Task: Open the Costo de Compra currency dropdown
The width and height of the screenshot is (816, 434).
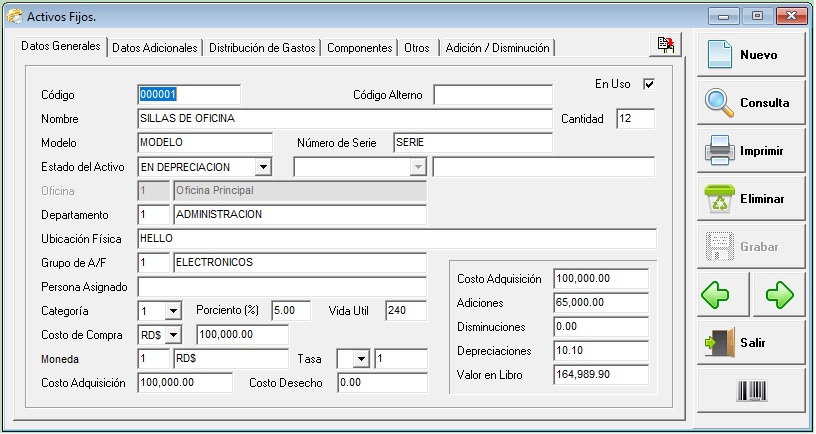Action: click(x=172, y=335)
